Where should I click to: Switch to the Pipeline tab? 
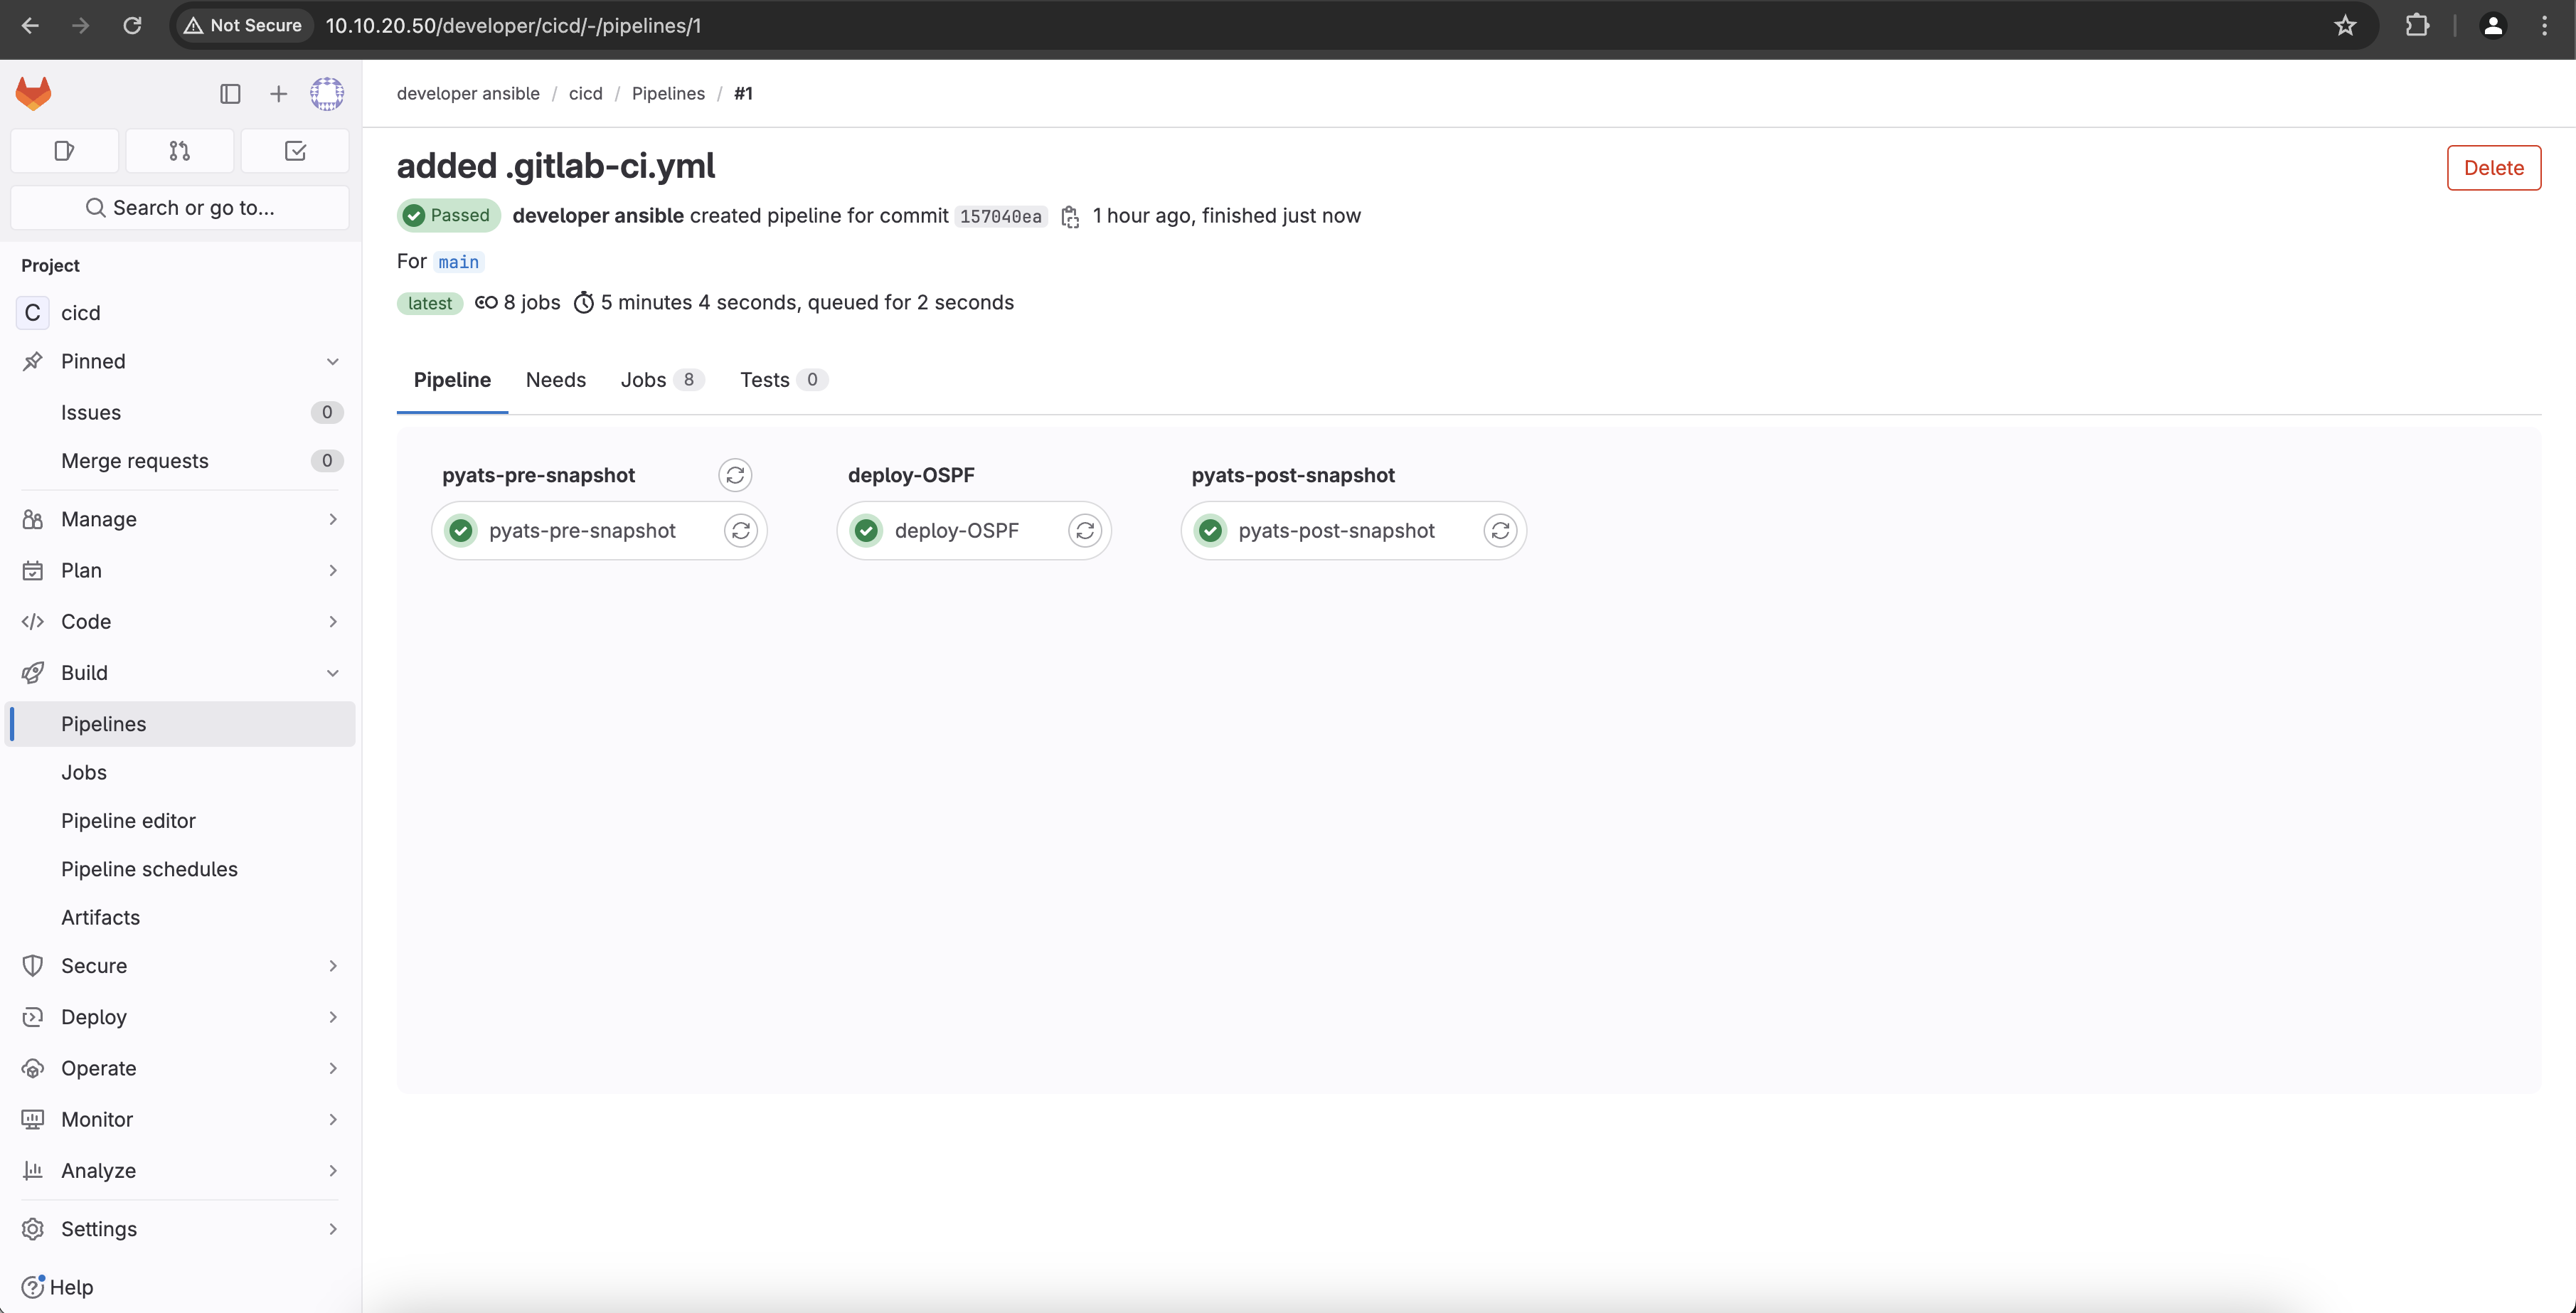click(452, 380)
